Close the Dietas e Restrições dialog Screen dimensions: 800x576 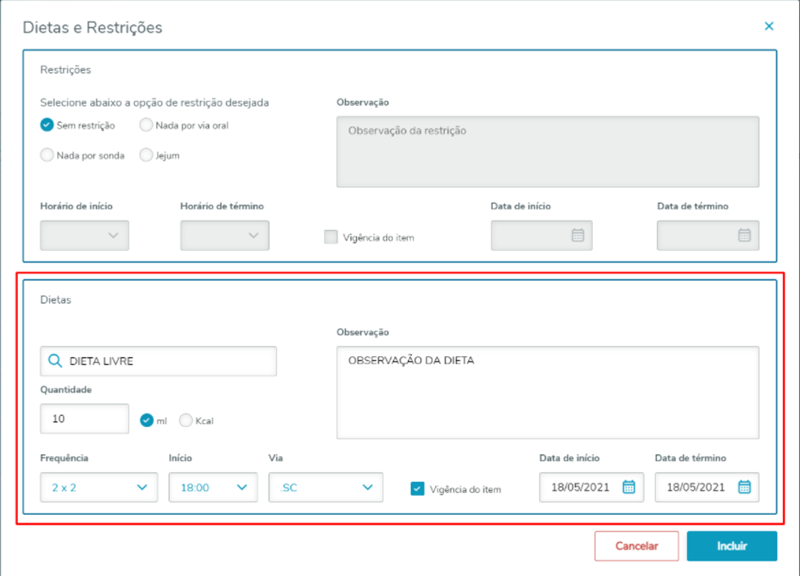pos(769,26)
